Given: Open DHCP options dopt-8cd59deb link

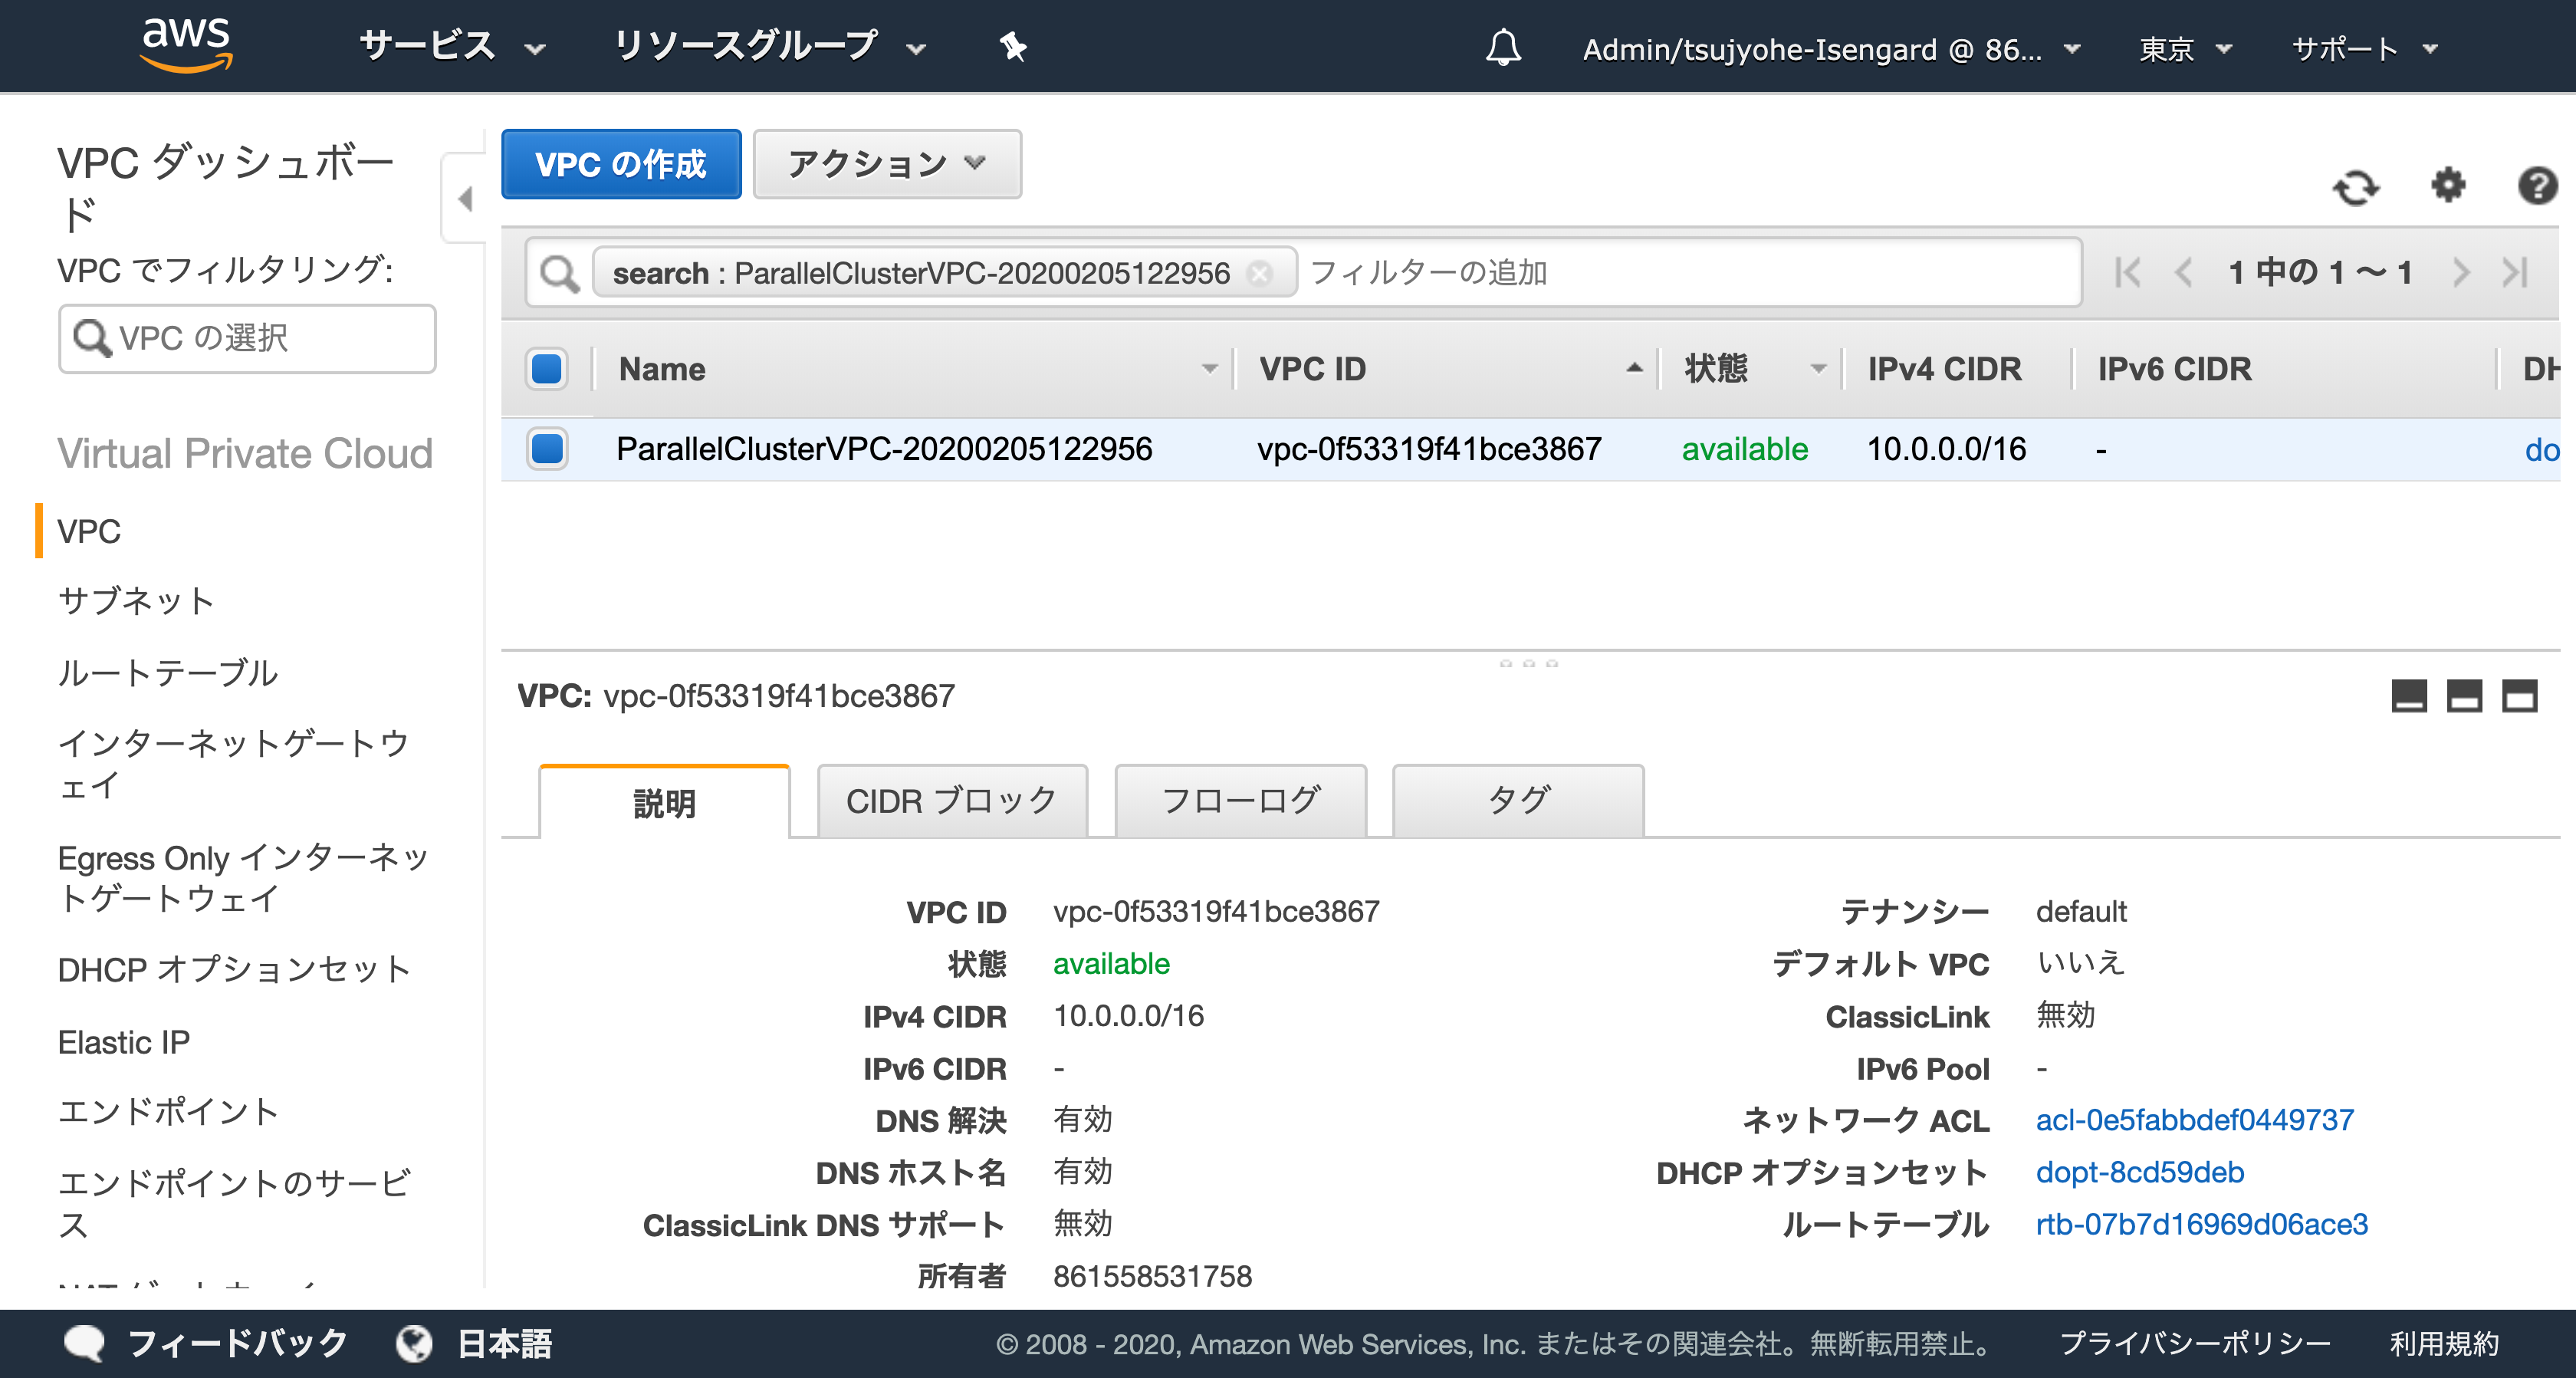Looking at the screenshot, I should [x=2140, y=1172].
